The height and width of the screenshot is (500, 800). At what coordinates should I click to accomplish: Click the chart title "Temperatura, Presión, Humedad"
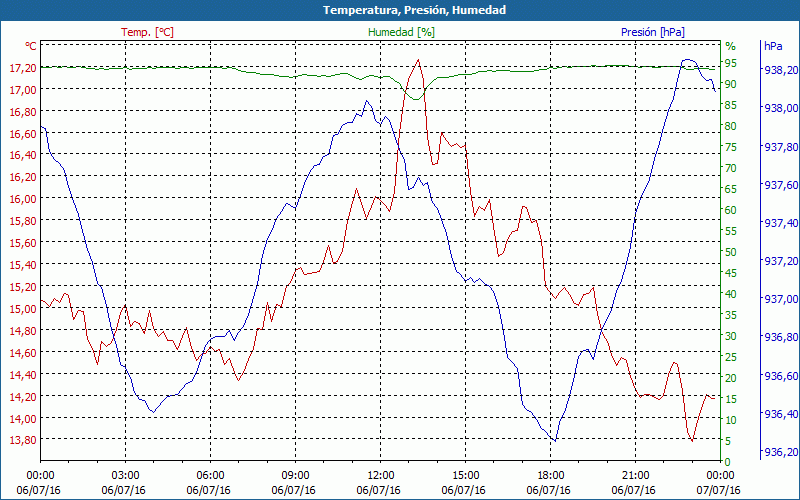coord(414,10)
